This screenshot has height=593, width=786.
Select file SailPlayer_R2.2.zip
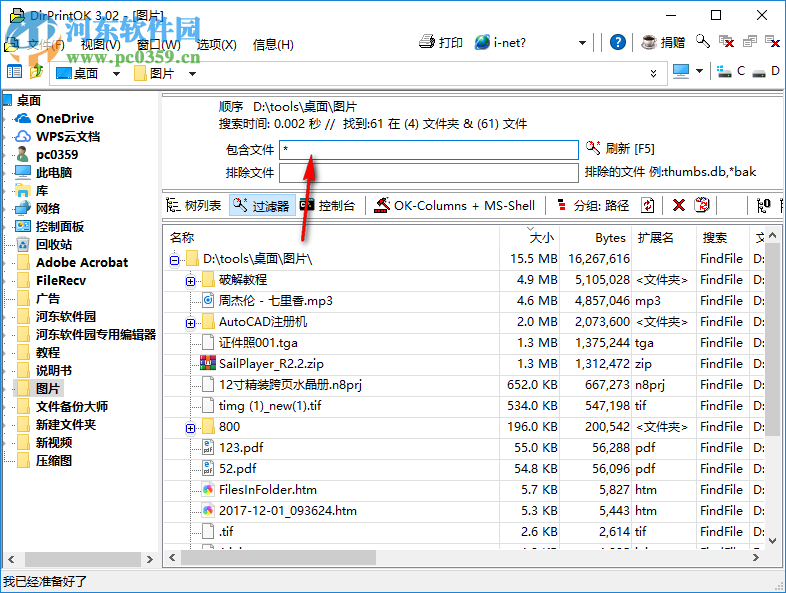click(271, 363)
